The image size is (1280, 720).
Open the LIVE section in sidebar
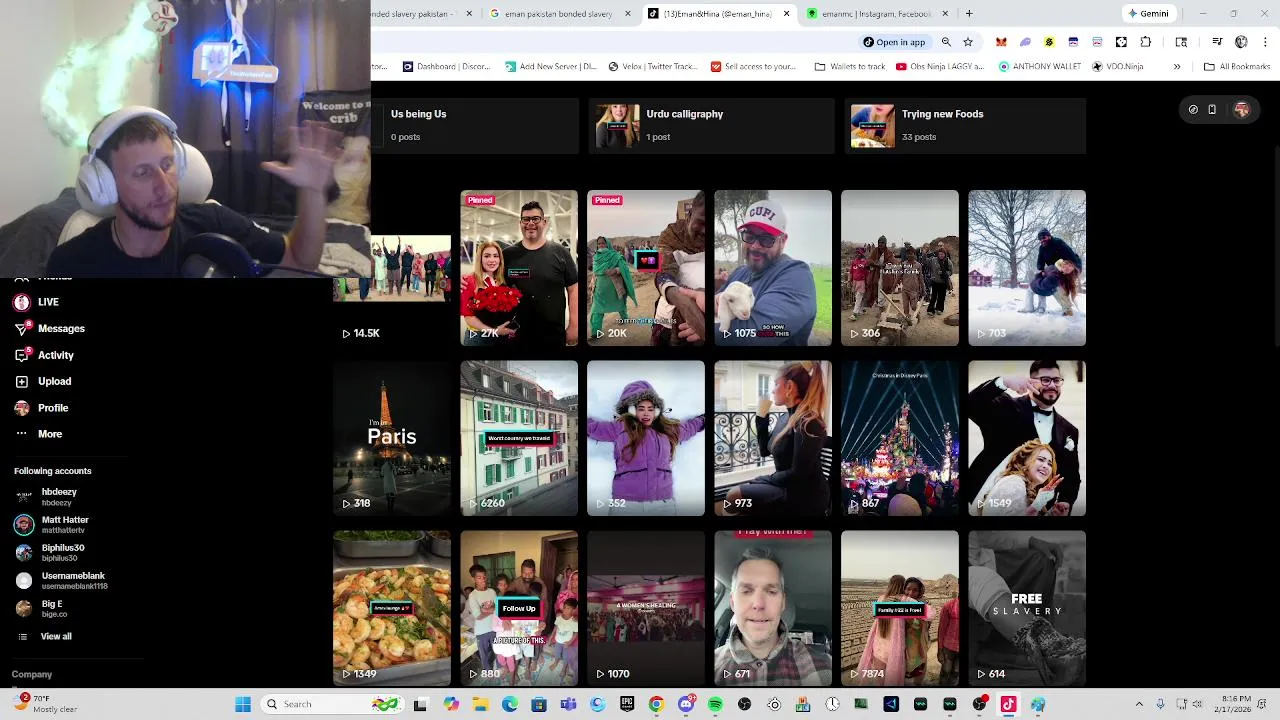tap(36, 302)
